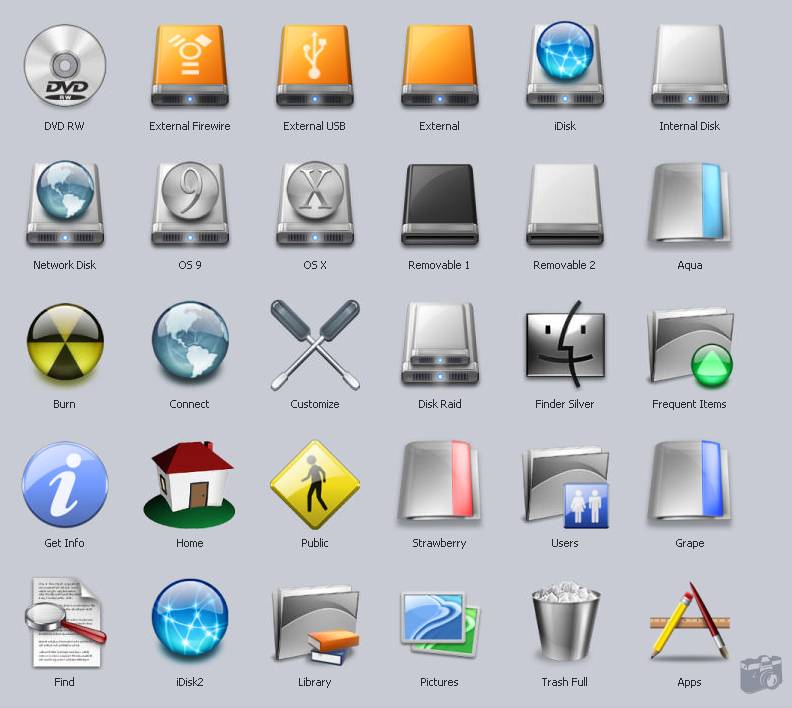
Task: Click the black Removable 1 drive
Action: (x=440, y=205)
